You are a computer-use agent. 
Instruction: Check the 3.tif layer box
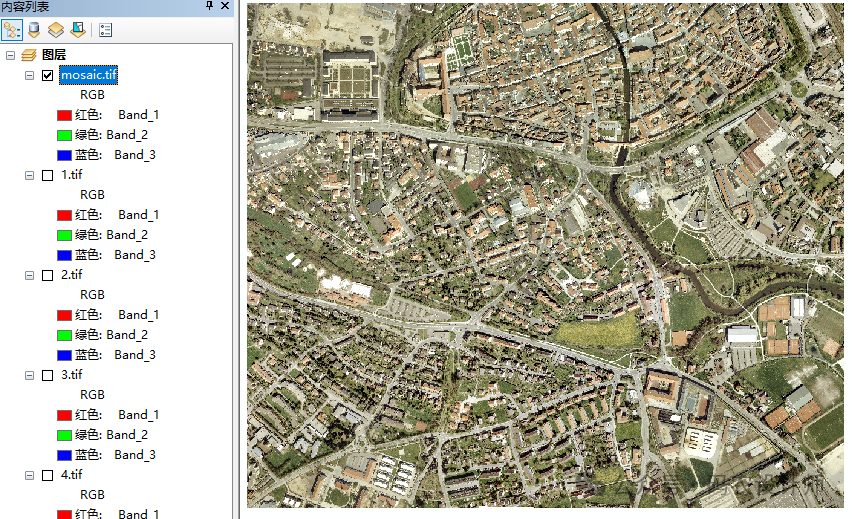coord(47,375)
